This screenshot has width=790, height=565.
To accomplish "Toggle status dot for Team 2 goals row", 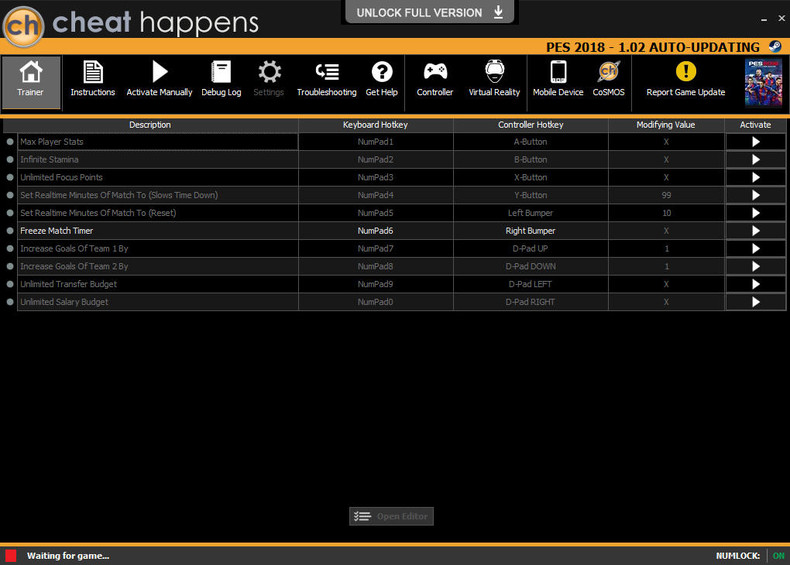I will tap(10, 266).
